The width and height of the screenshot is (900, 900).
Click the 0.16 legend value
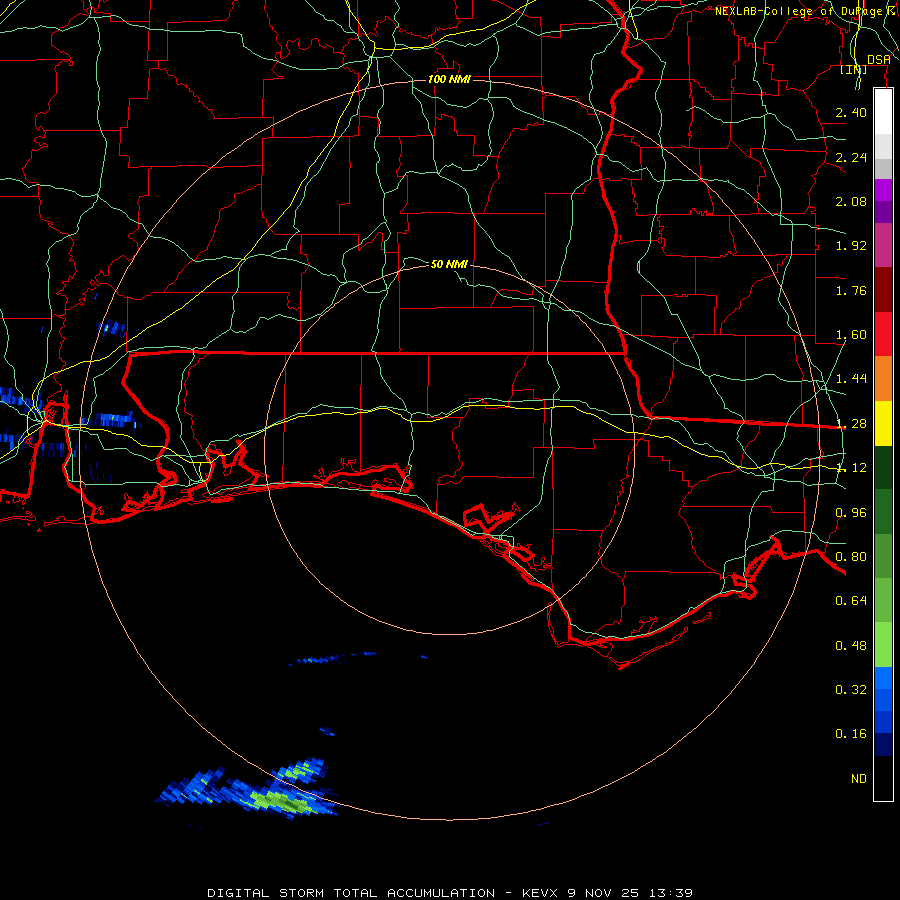tap(851, 734)
